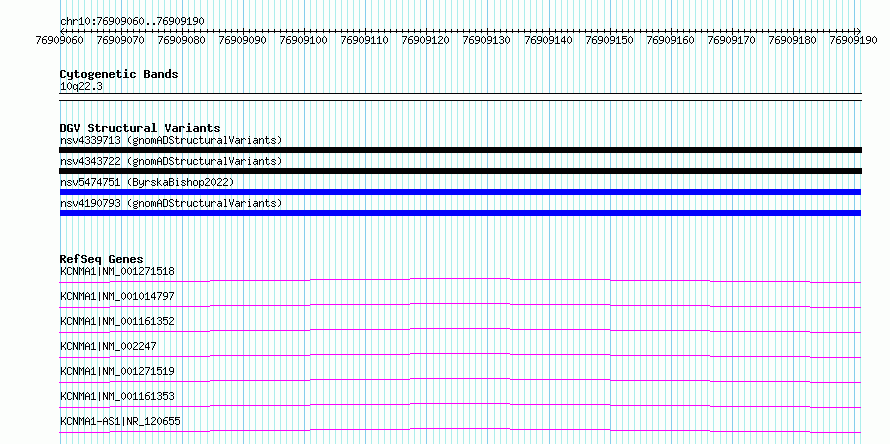Select the Cytogenetic Bands track heading
The height and width of the screenshot is (444, 890).
pos(119,74)
